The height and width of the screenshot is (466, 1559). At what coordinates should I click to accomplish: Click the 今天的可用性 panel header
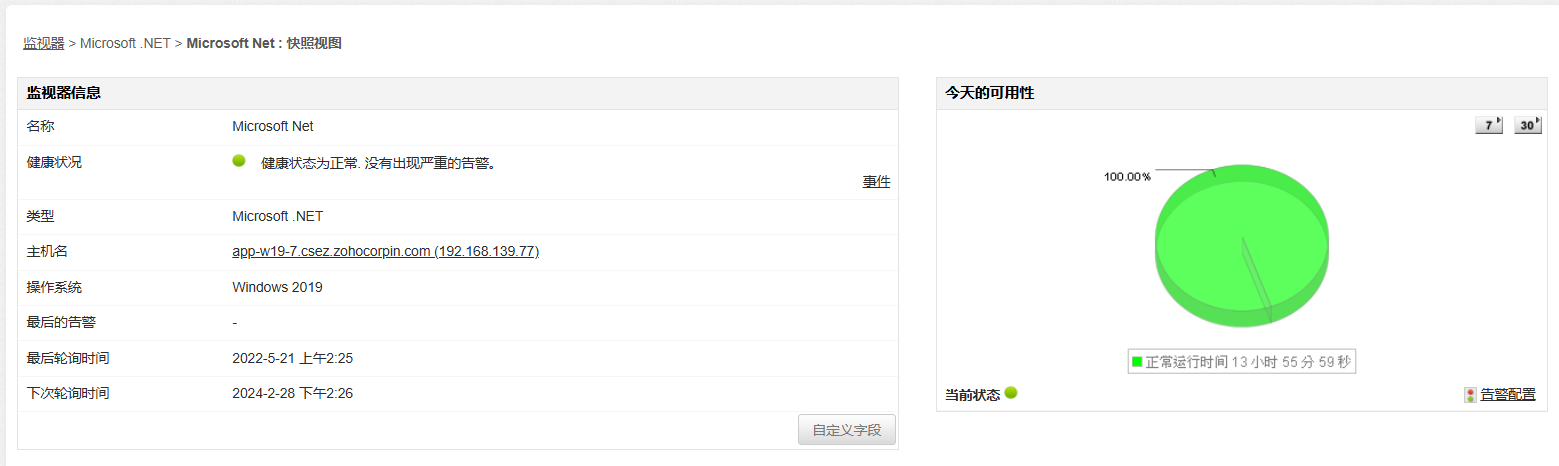pyautogui.click(x=990, y=93)
